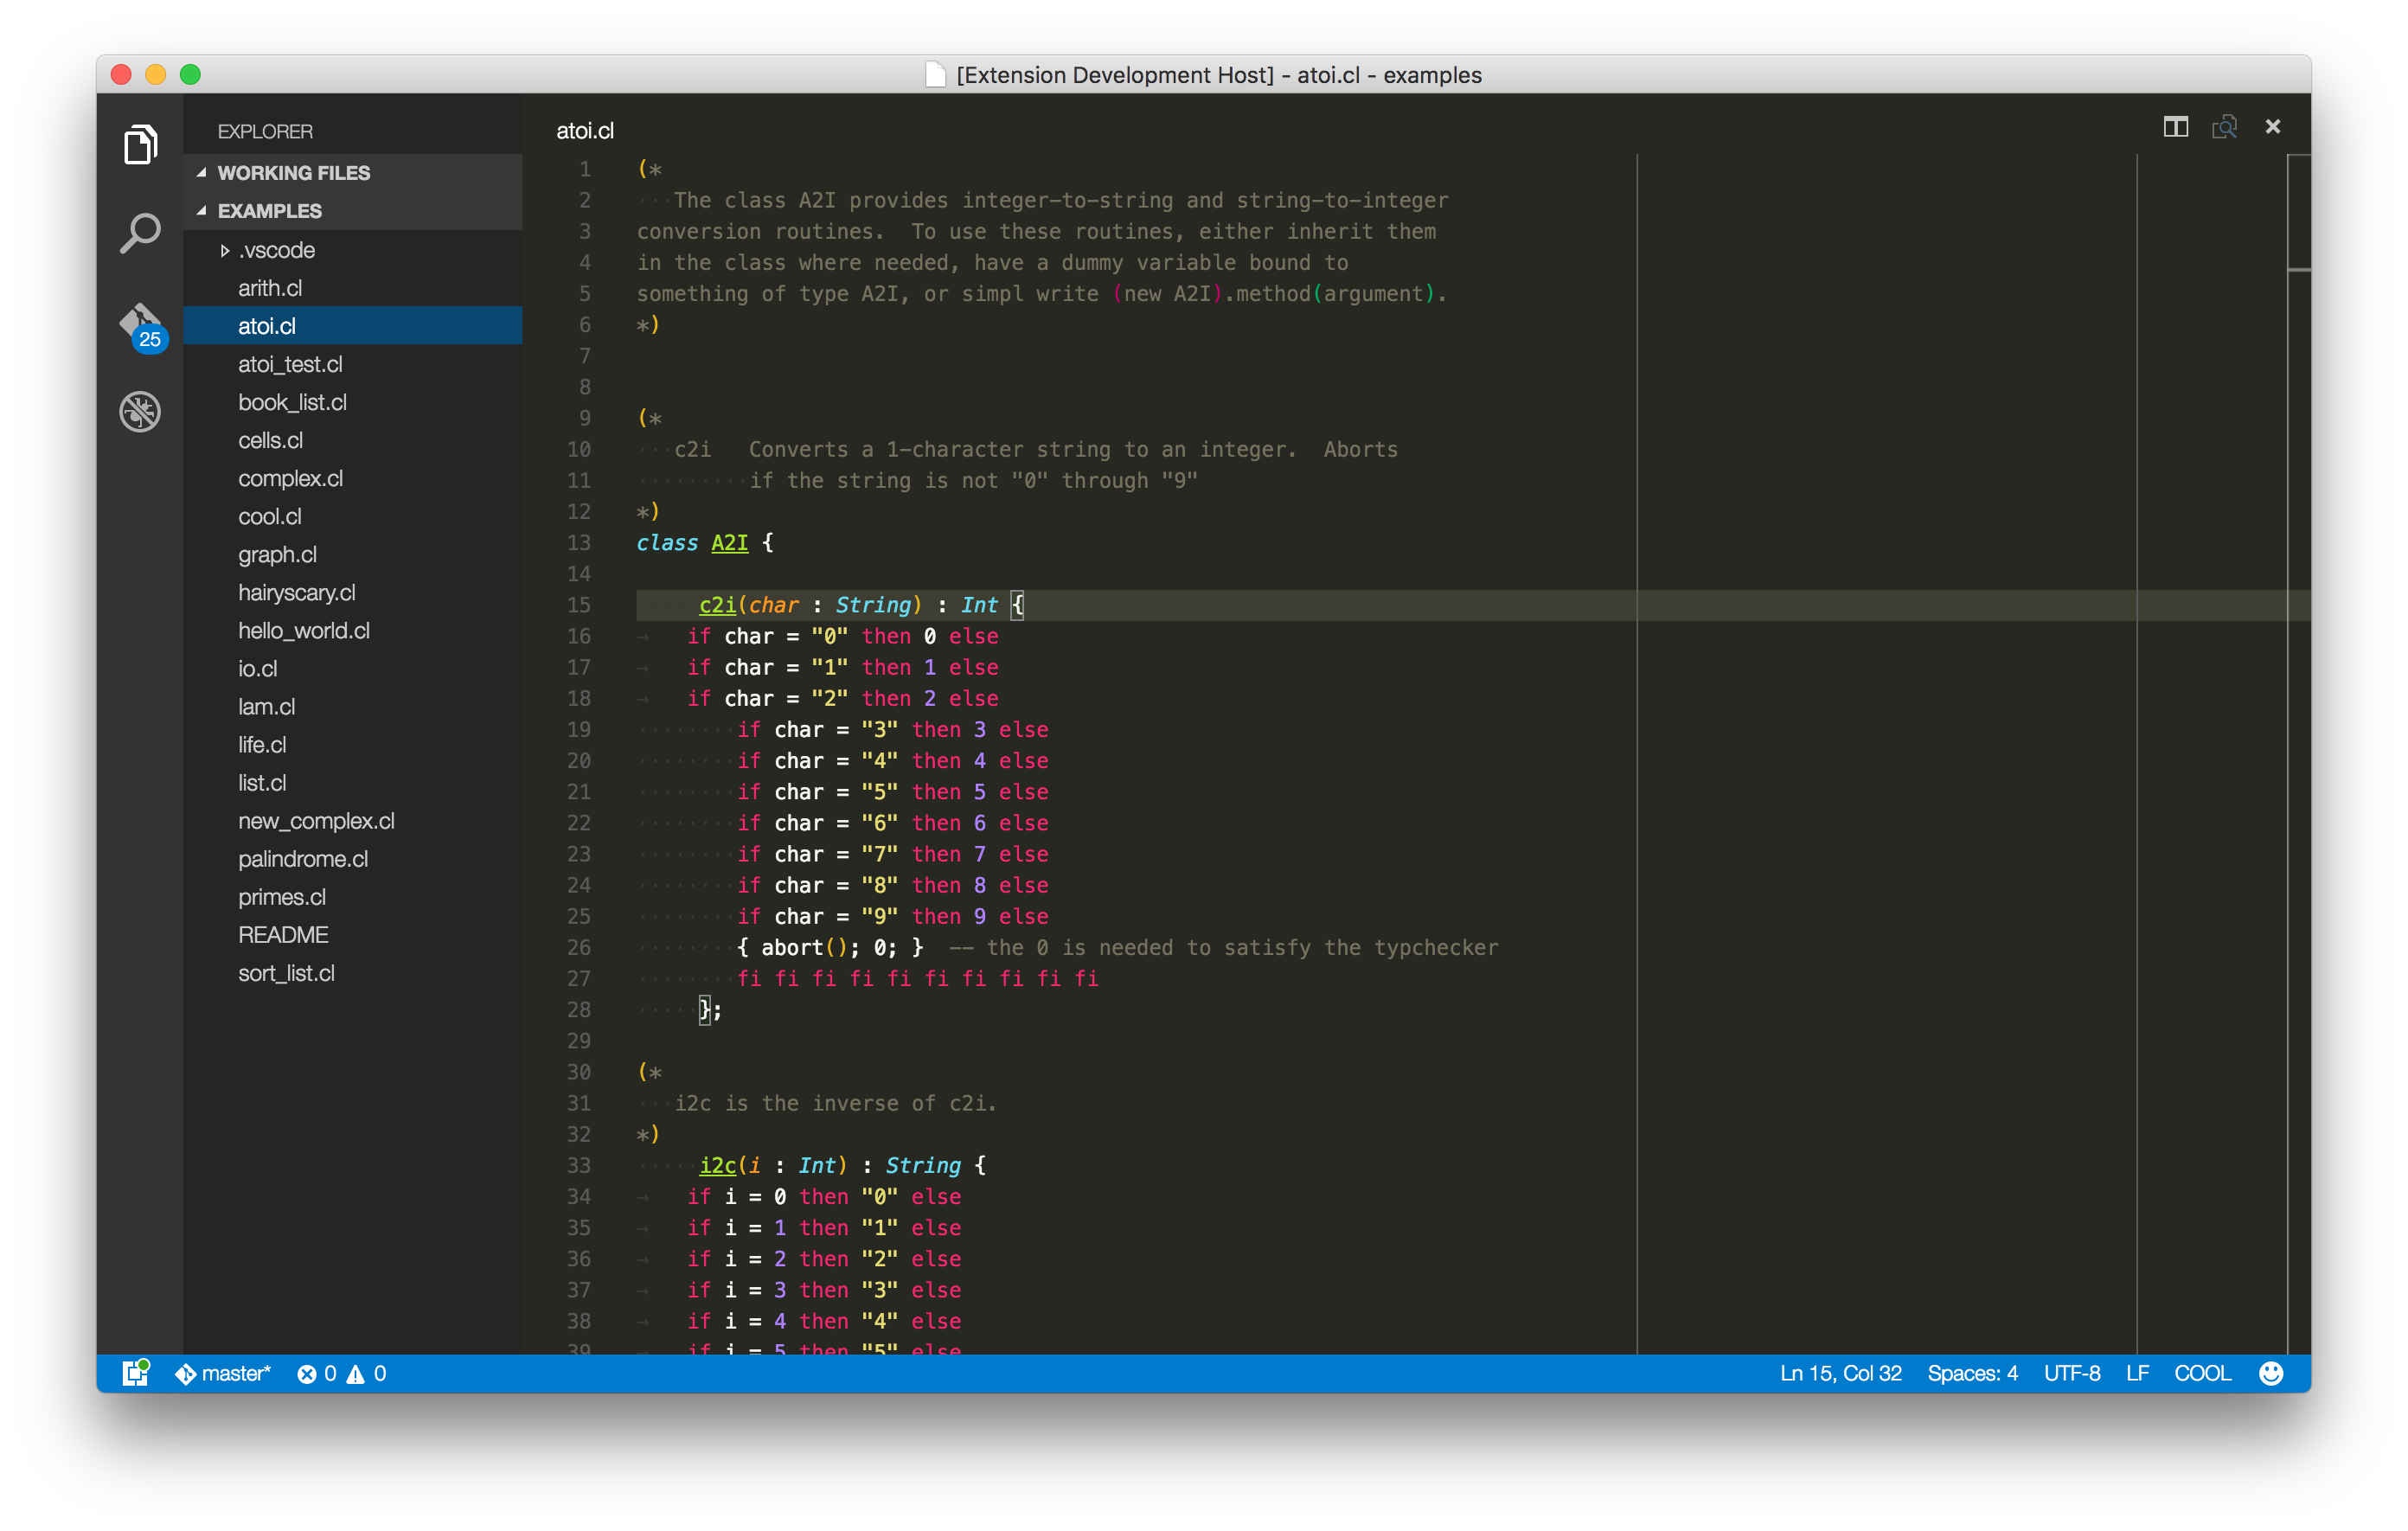Click the Open Preview icon
The image size is (2408, 1531).
(2224, 127)
